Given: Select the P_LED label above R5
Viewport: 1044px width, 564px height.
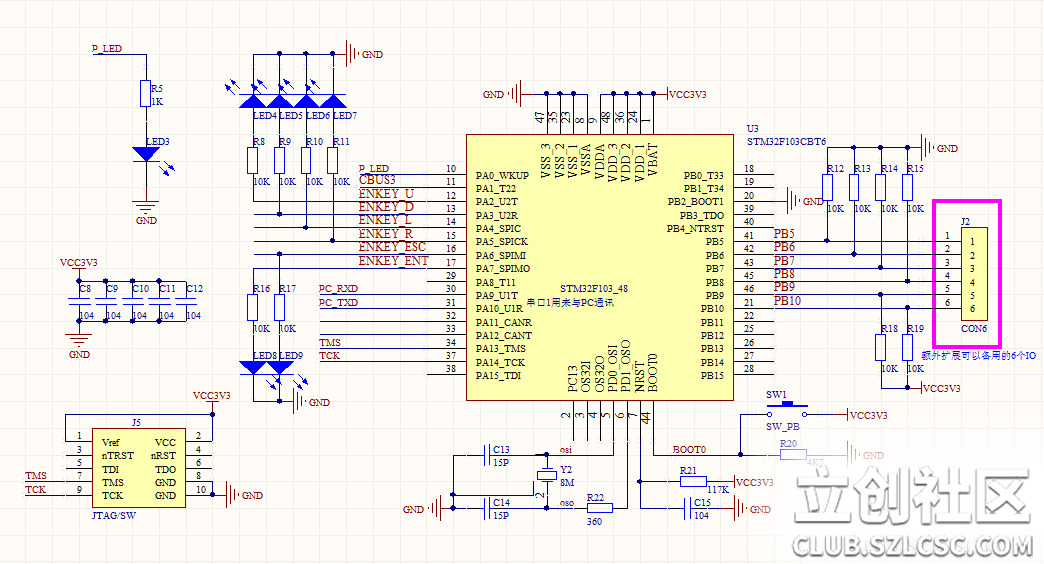Looking at the screenshot, I should point(107,48).
